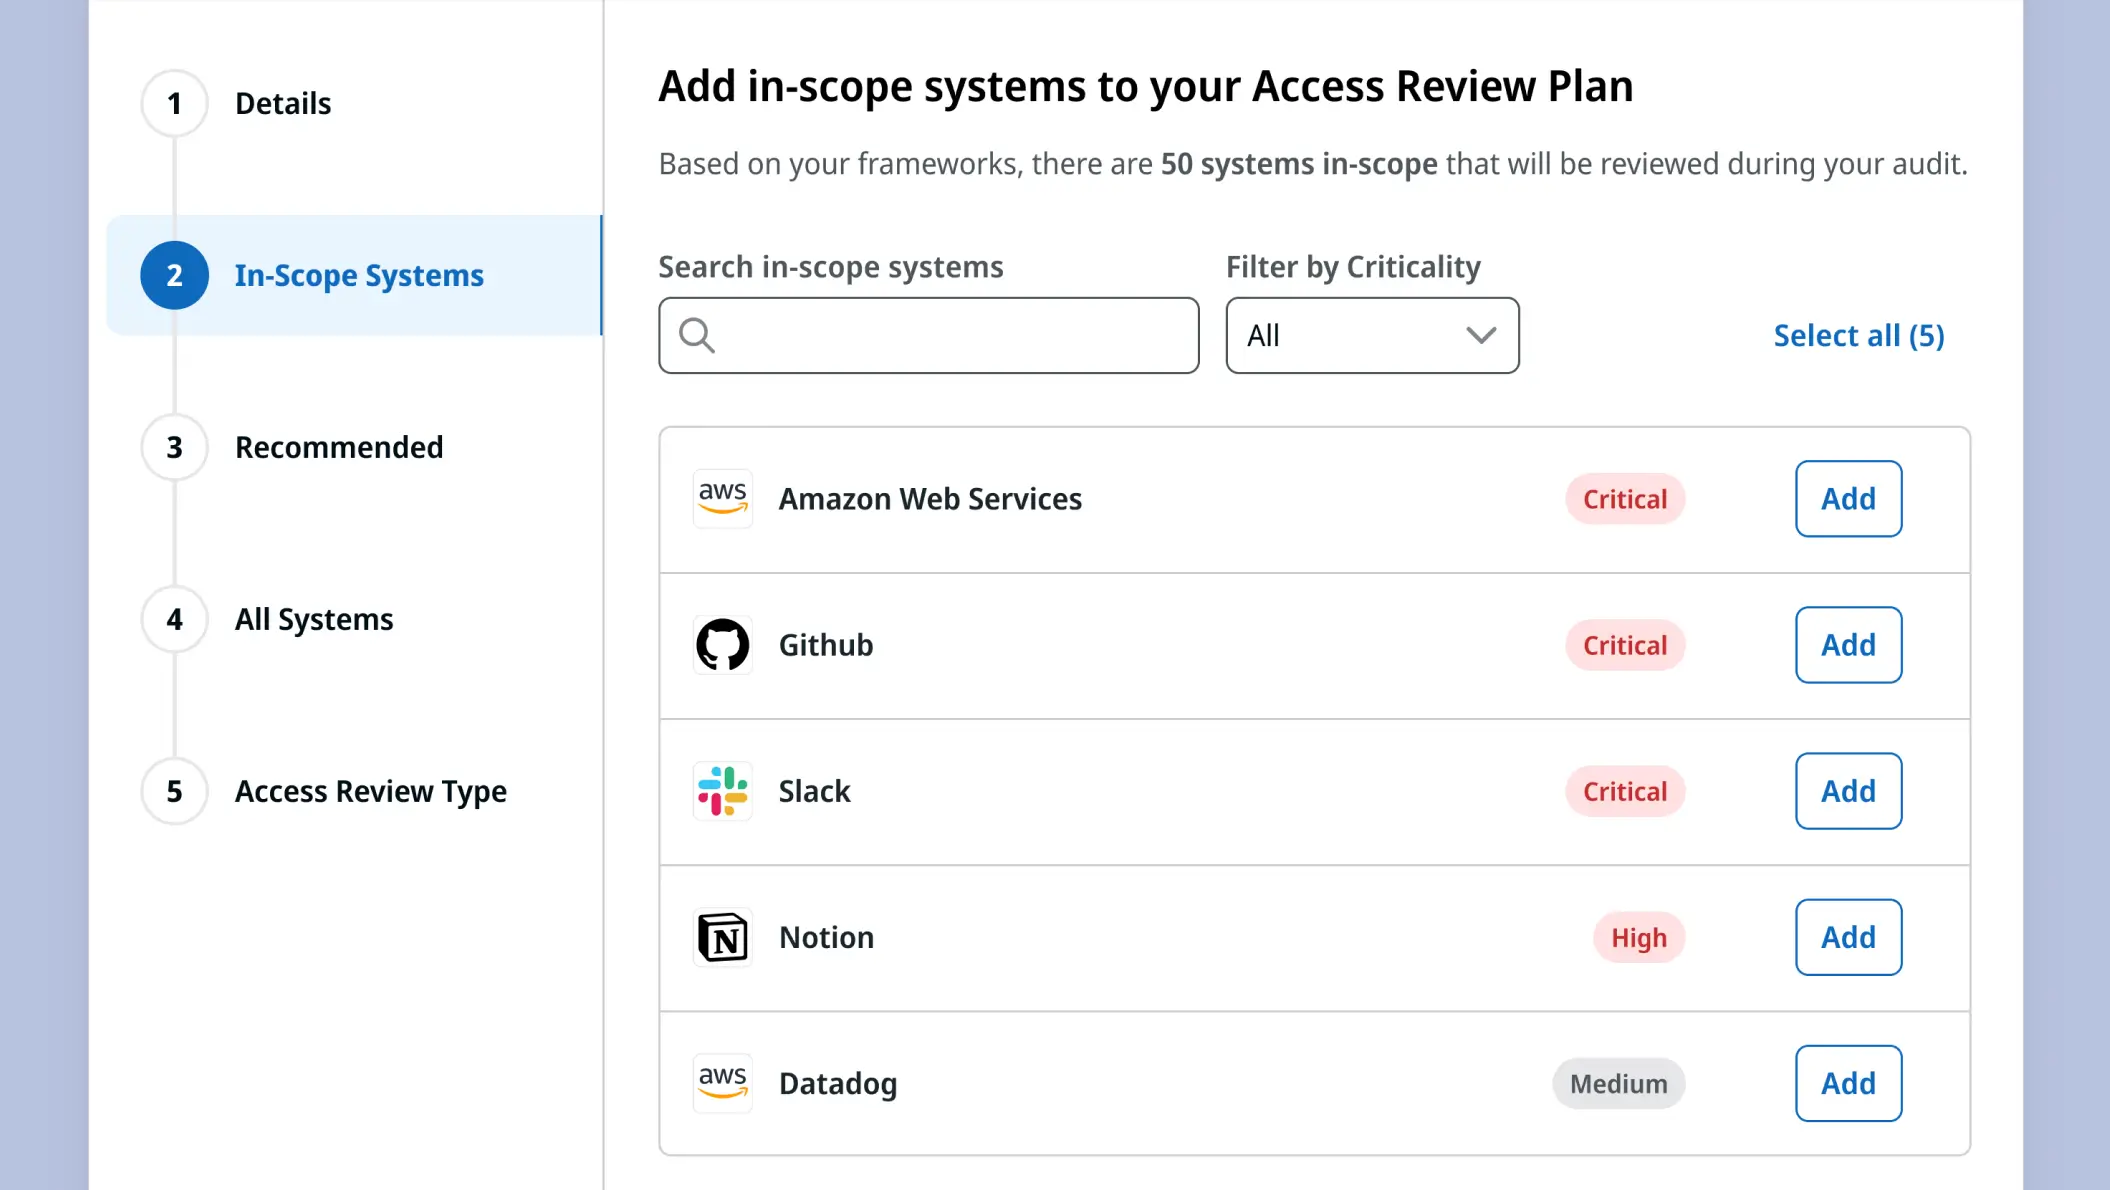Click the Github octocat icon
Viewport: 2110px width, 1190px height.
[x=722, y=645]
